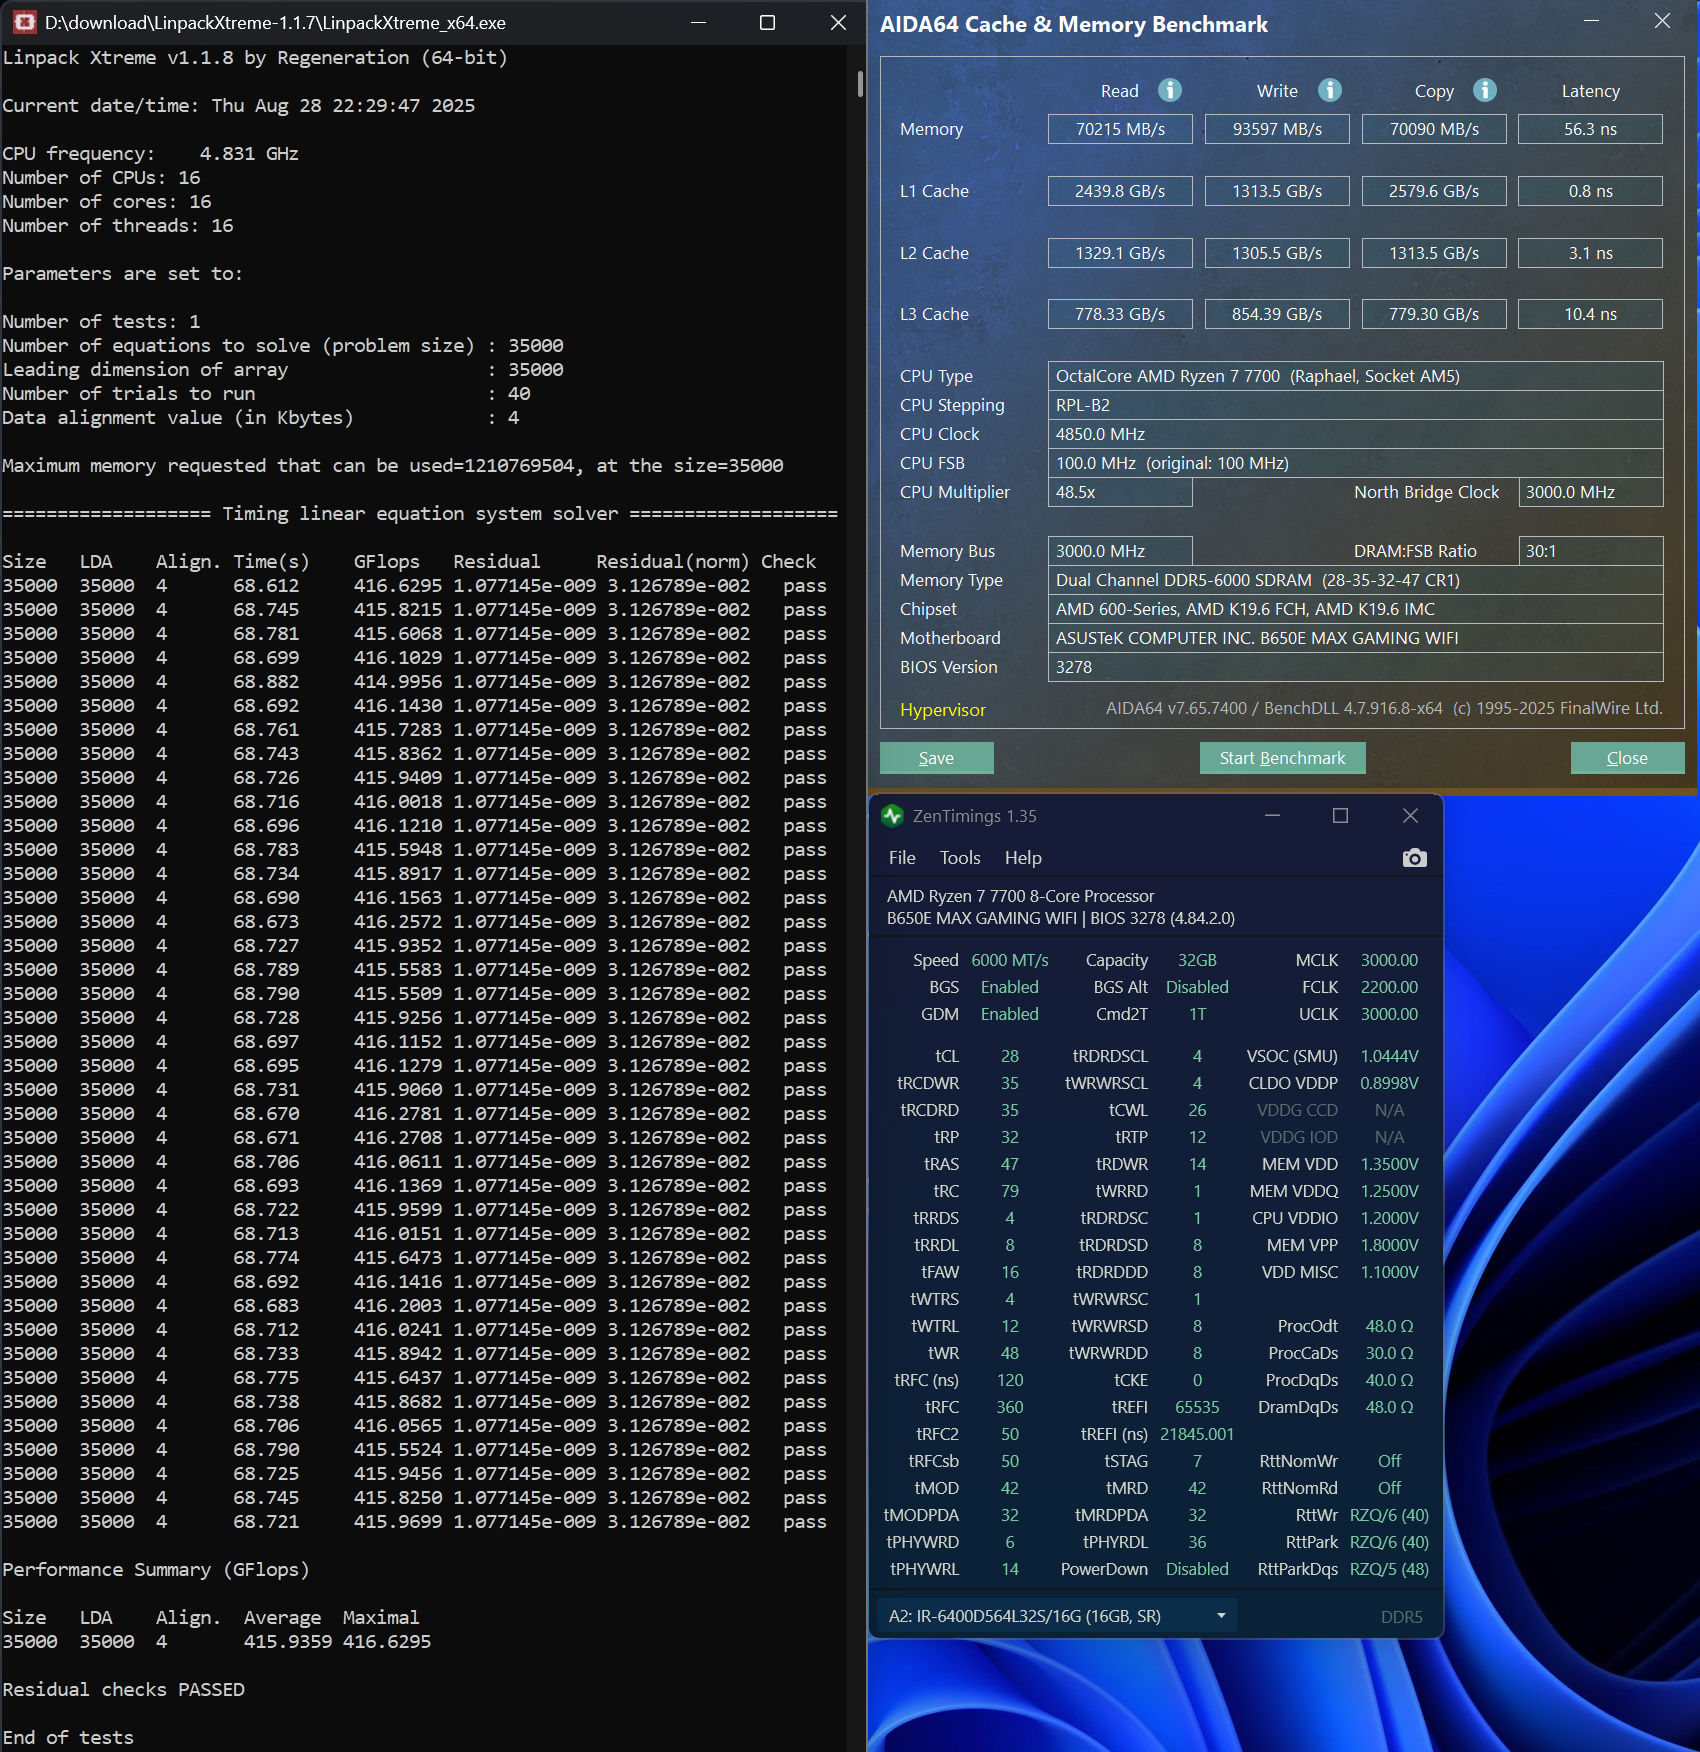The image size is (1700, 1752).
Task: Maximize the Linpack Xtreme console window
Action: [x=767, y=22]
